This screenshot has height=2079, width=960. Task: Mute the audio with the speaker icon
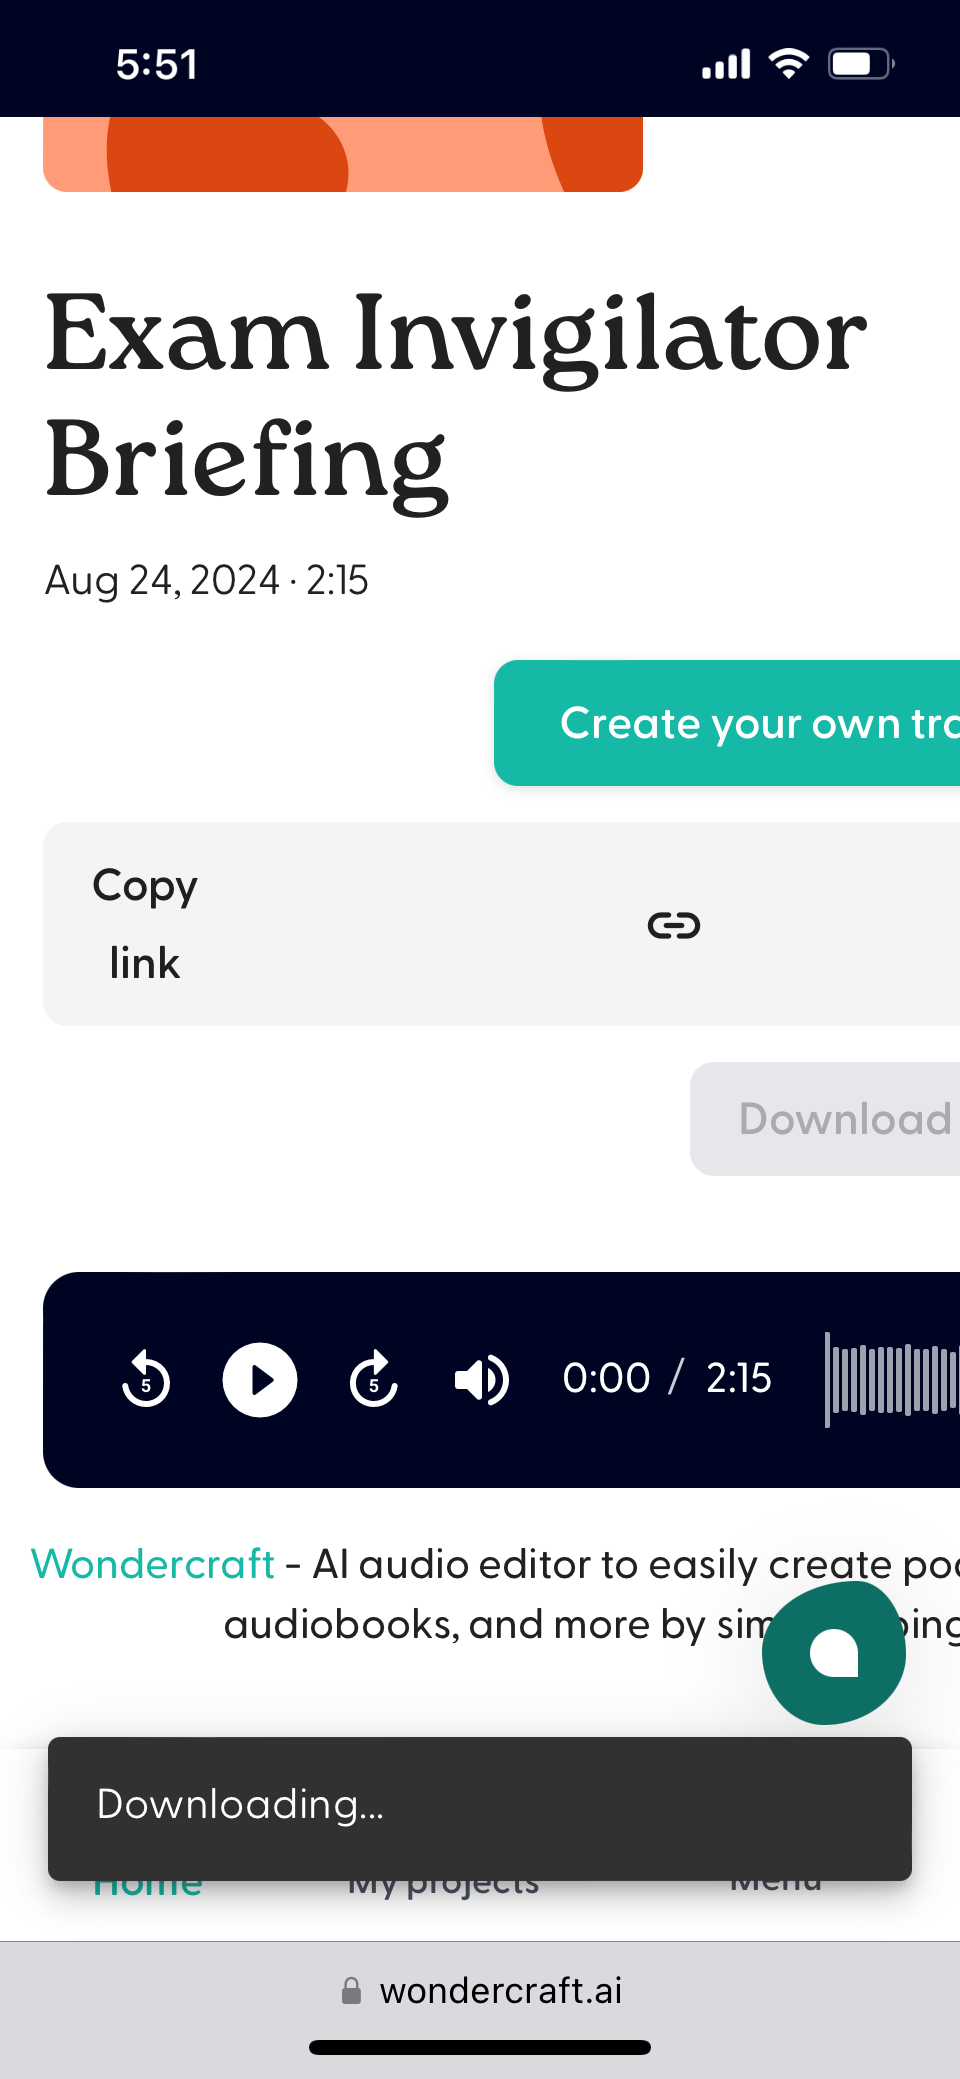point(482,1380)
